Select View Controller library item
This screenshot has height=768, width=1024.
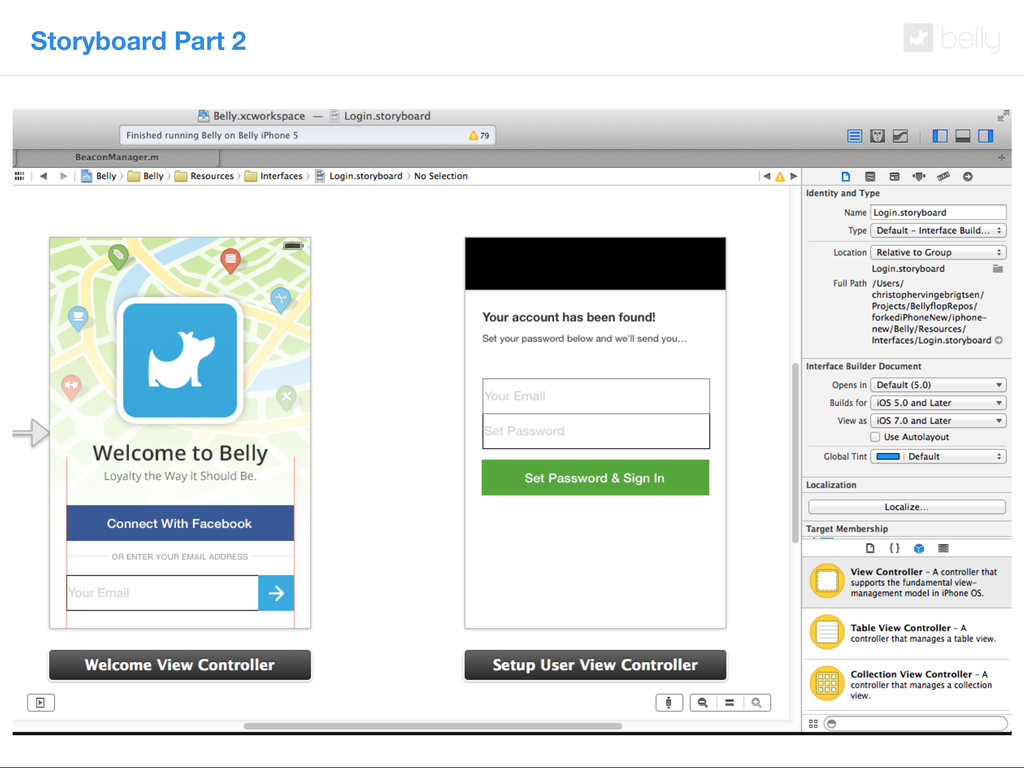tap(906, 582)
